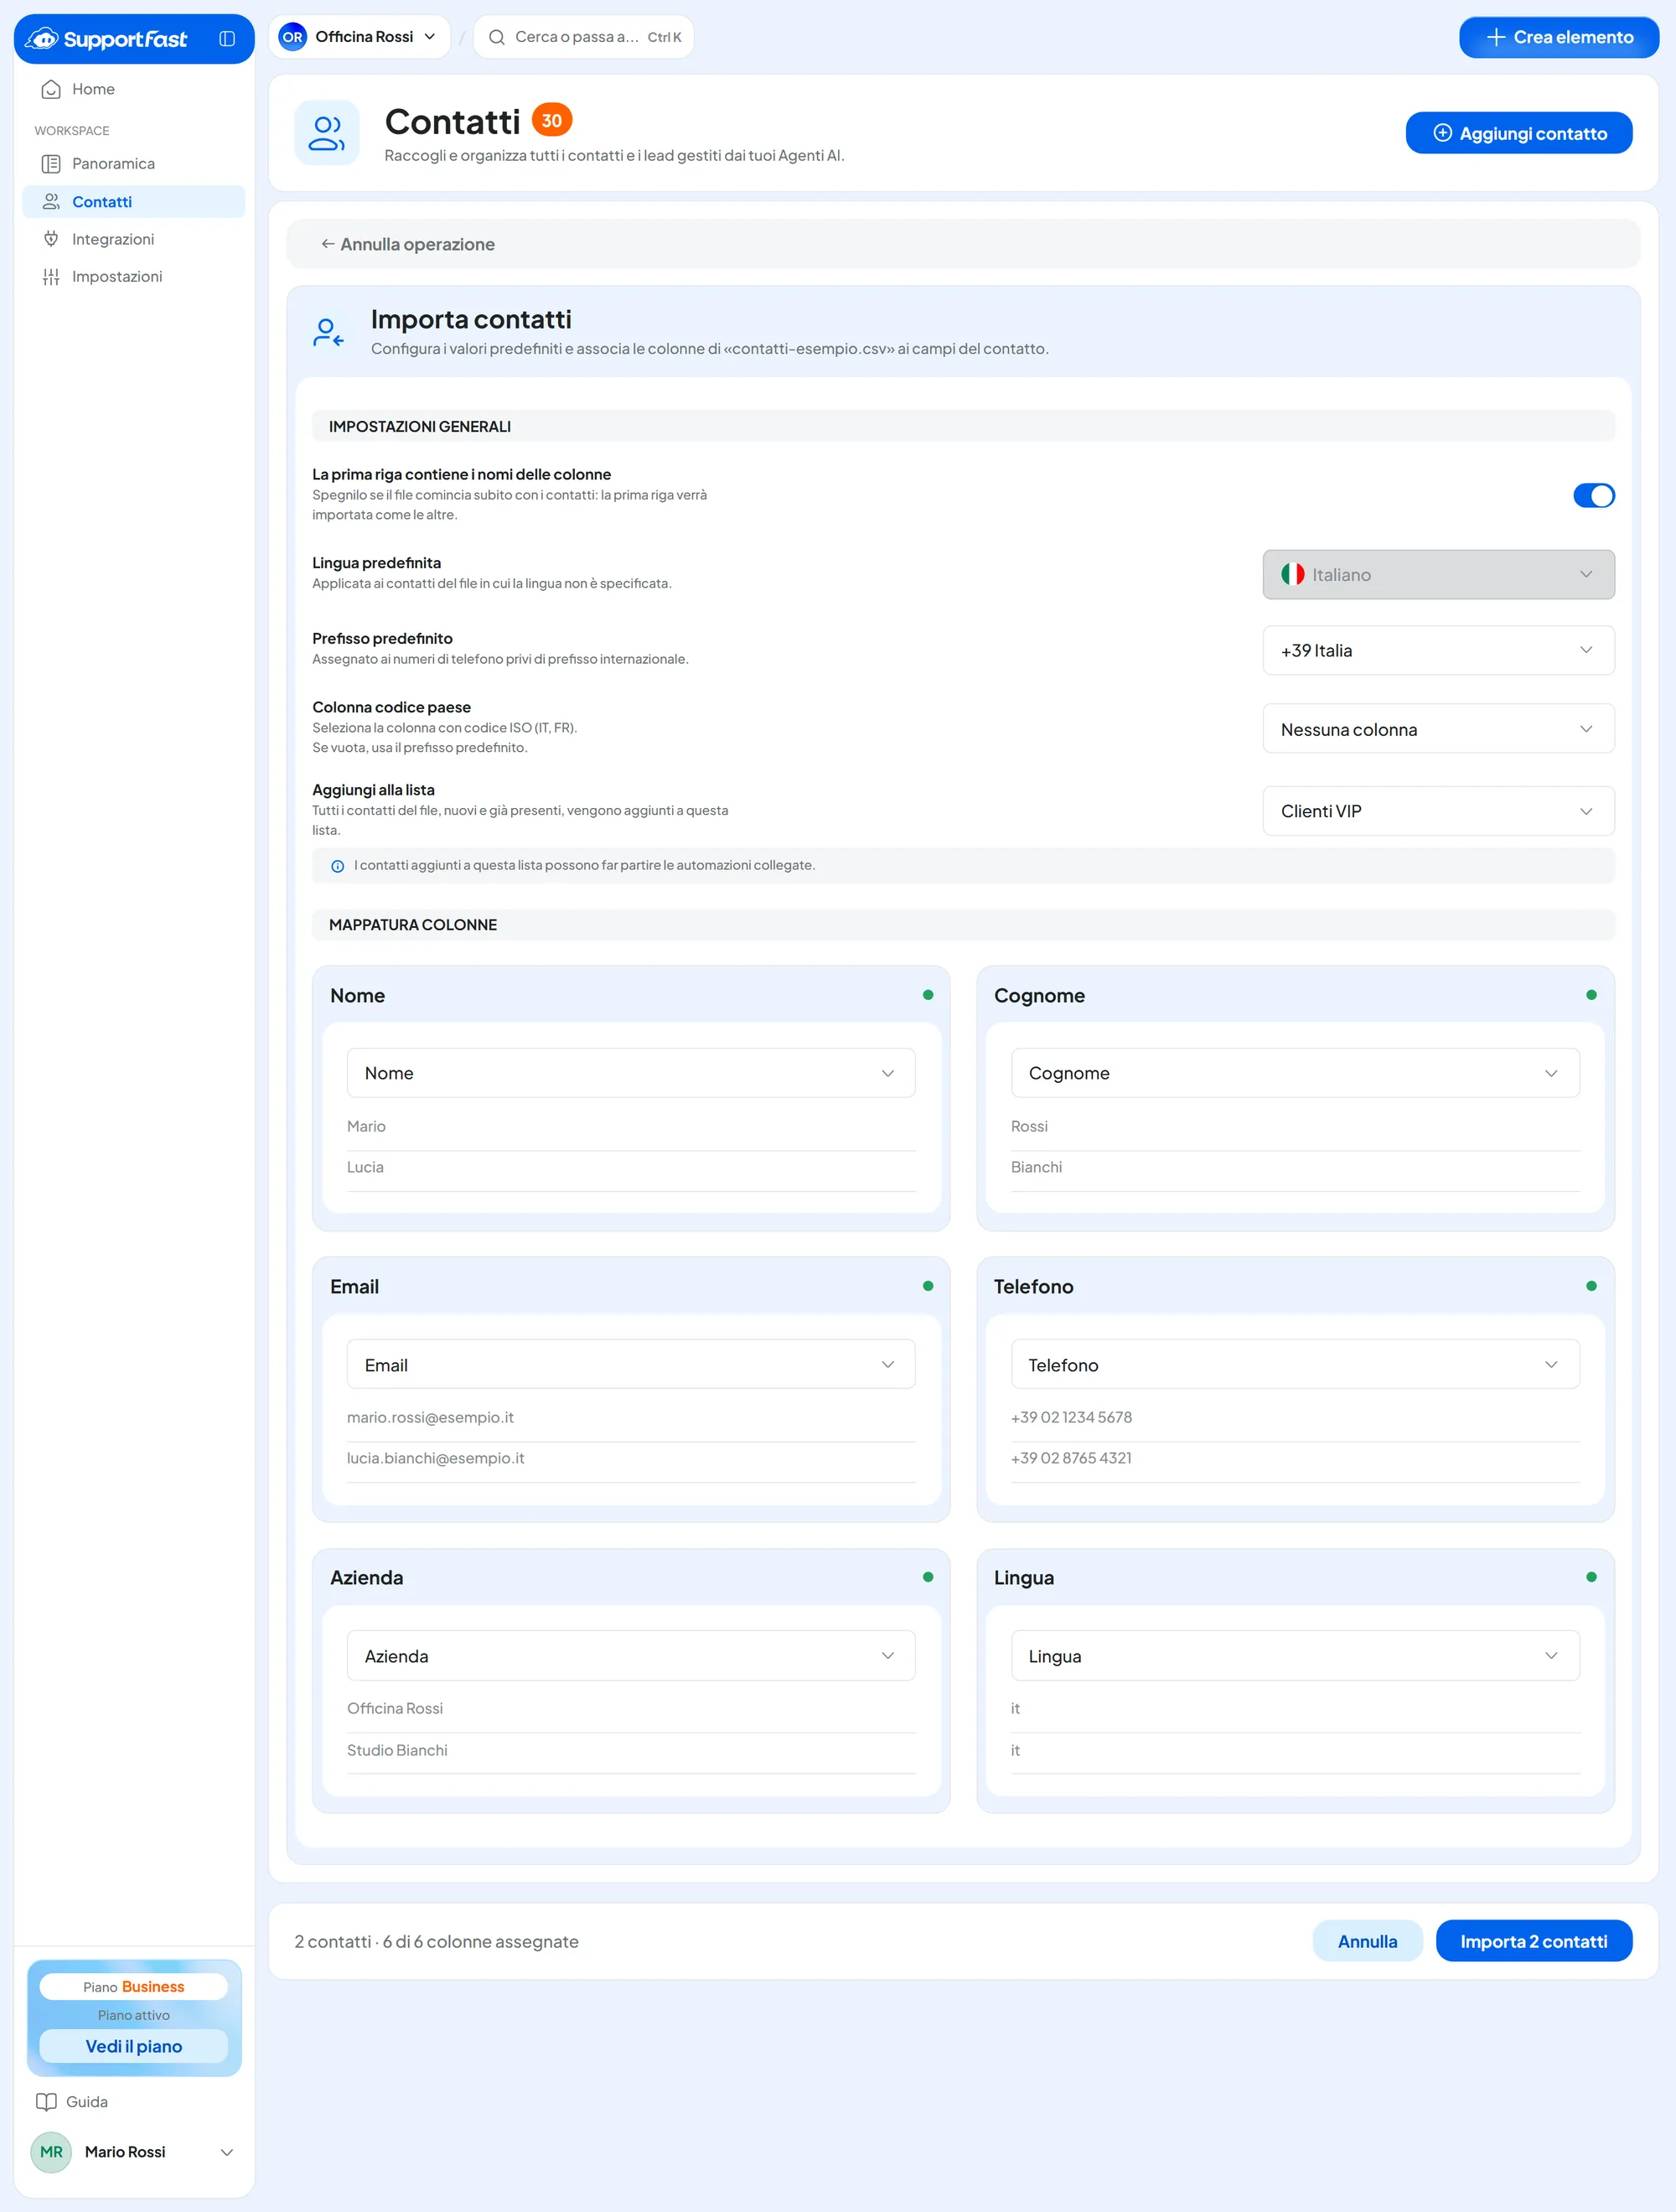Click the Annulla button

(1367, 1941)
